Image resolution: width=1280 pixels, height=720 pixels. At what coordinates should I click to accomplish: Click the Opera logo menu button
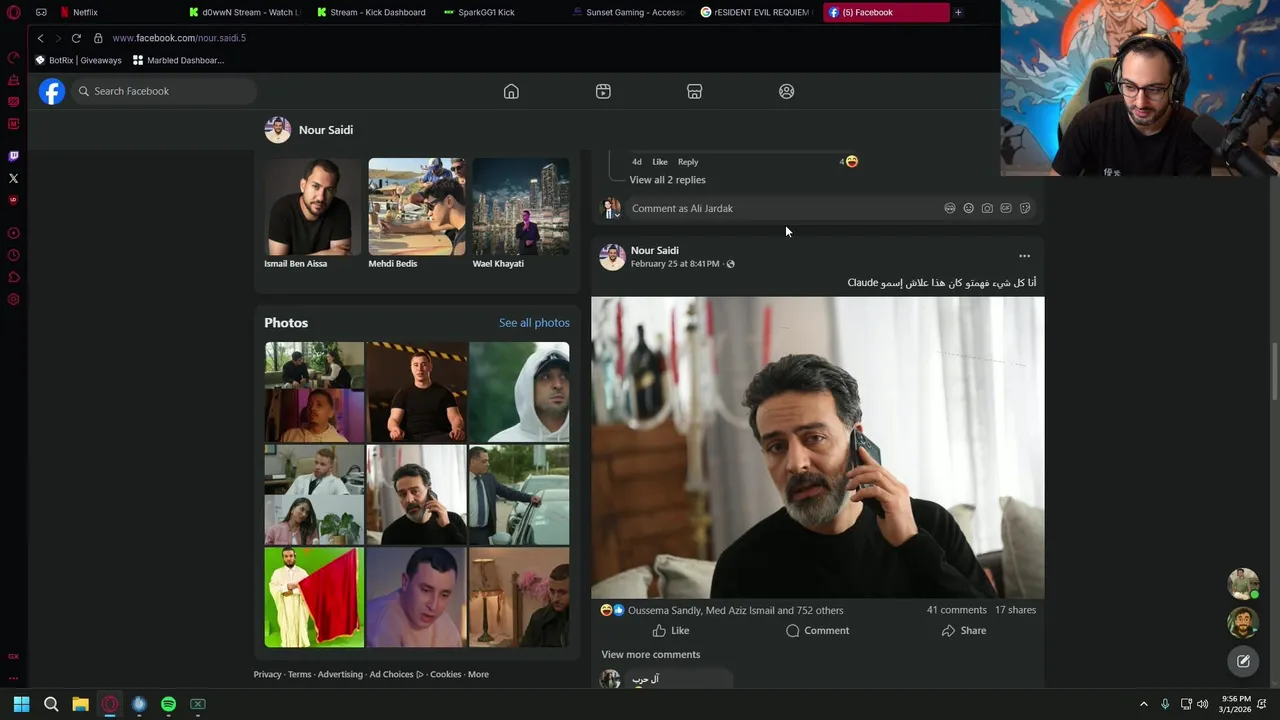click(x=13, y=12)
